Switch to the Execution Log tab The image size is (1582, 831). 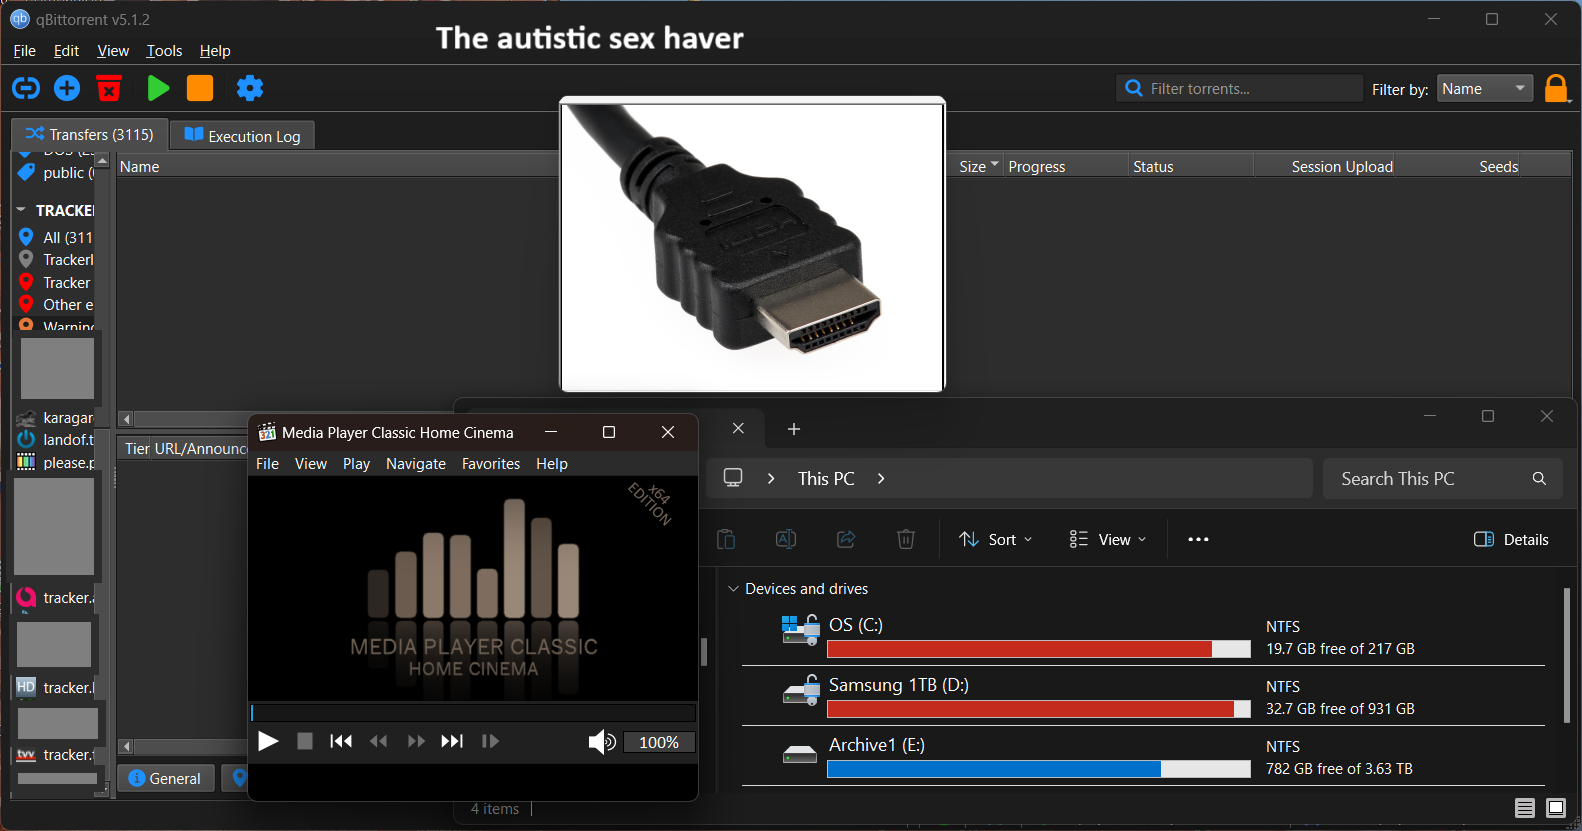point(243,136)
